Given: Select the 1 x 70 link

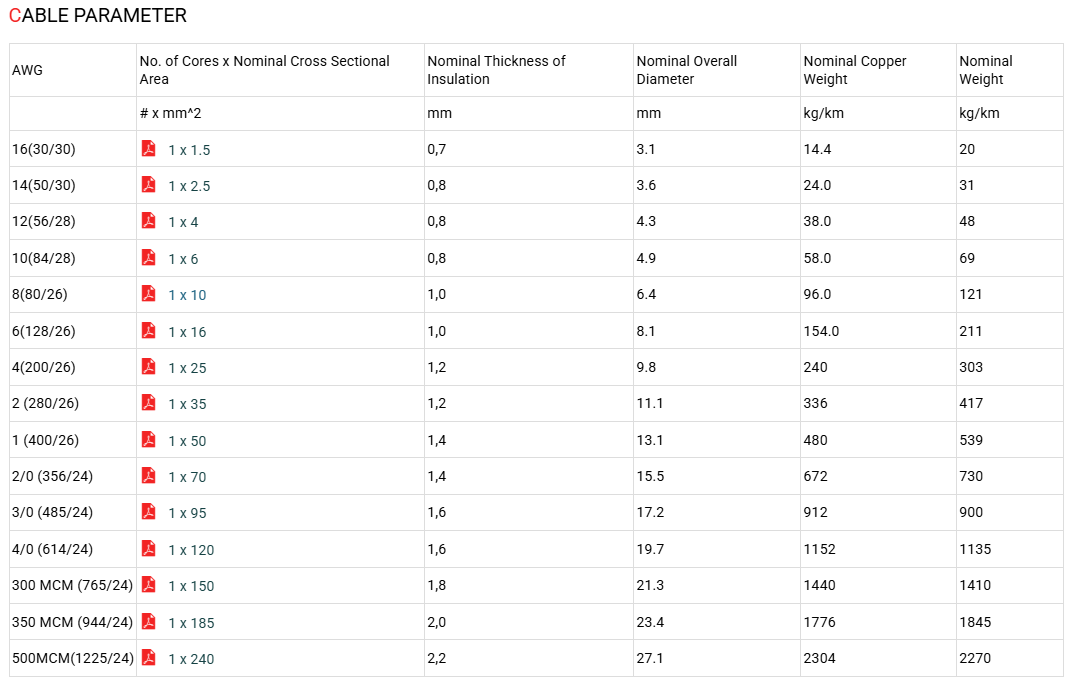Looking at the screenshot, I should coord(187,477).
